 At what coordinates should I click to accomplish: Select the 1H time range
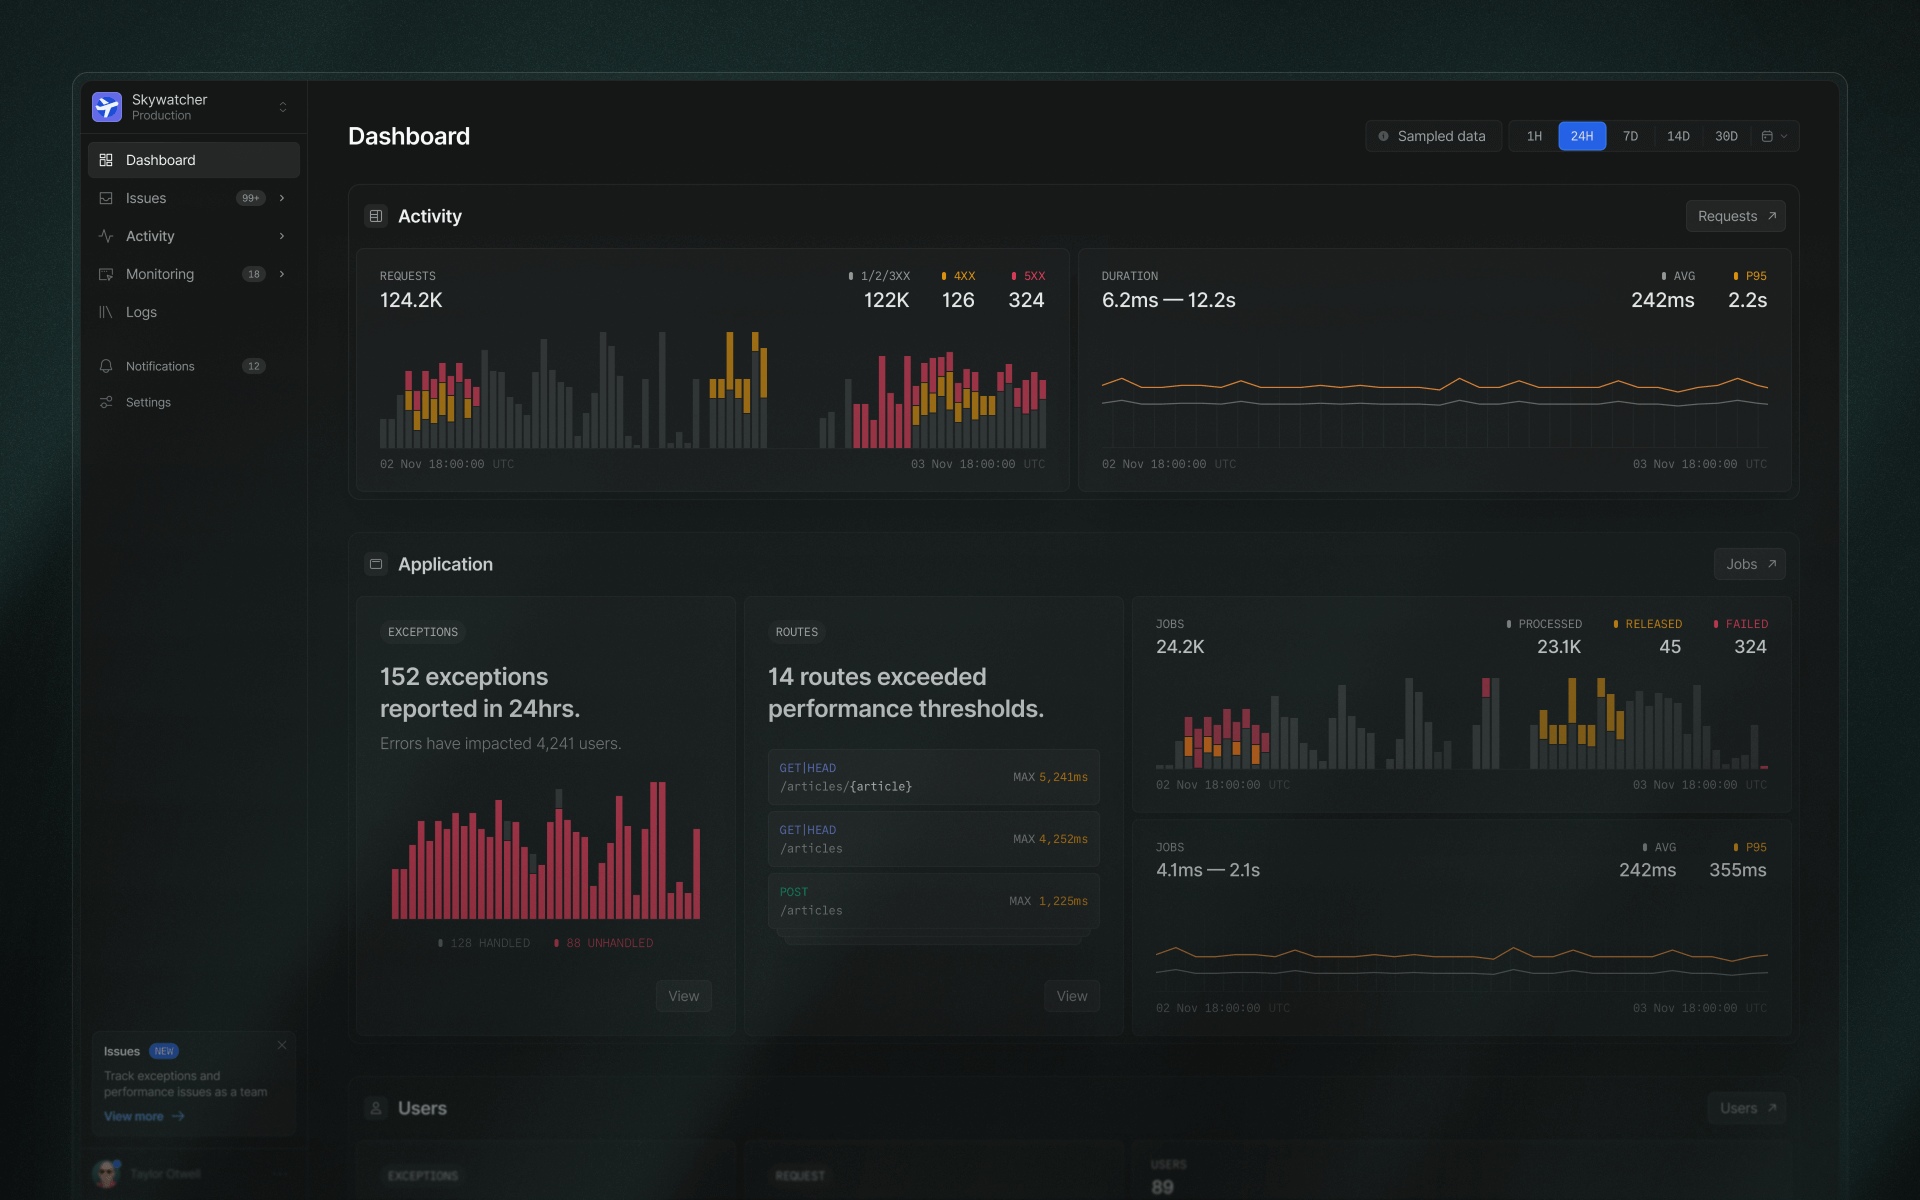pos(1533,136)
